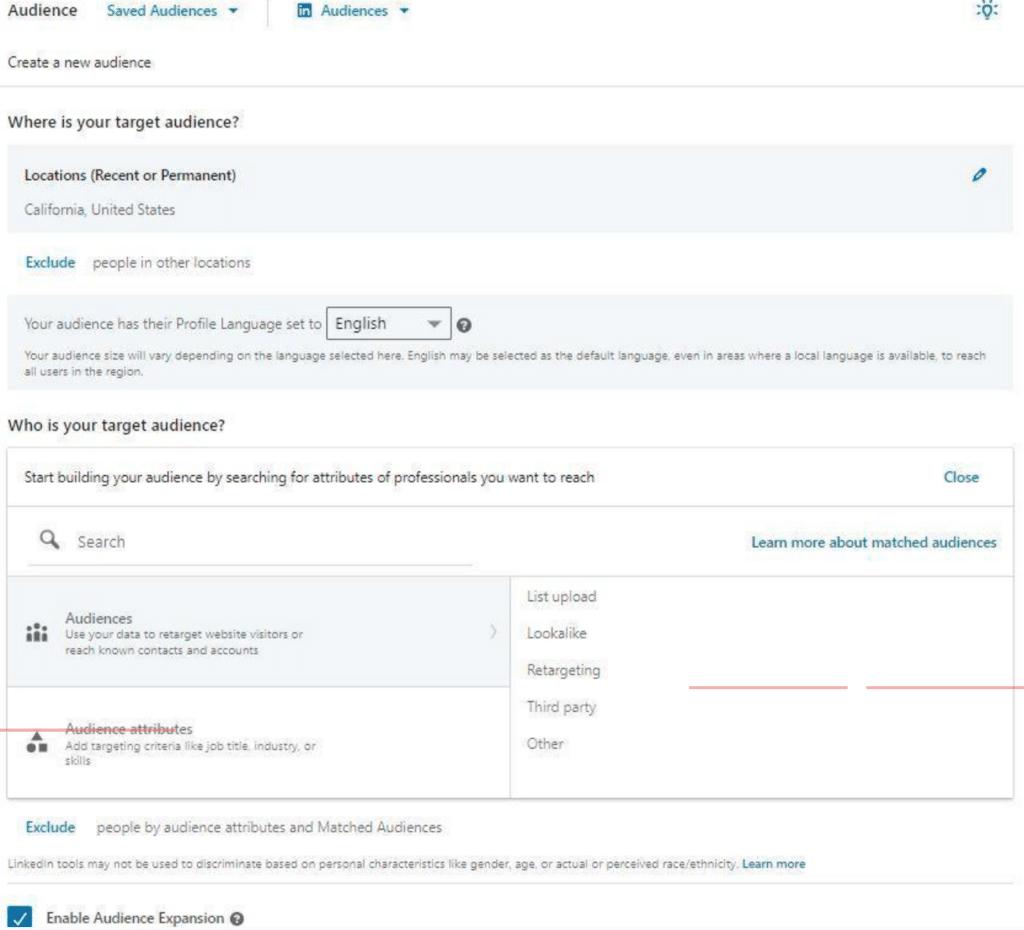The image size is (1024, 930).
Task: Click Close in the audience builder
Action: 961,477
